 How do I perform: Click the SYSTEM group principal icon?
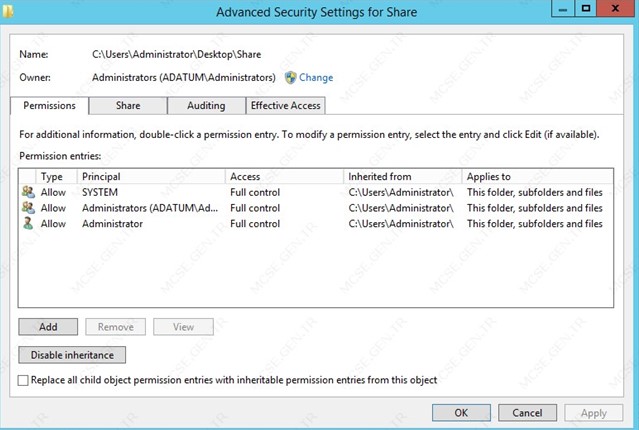pyautogui.click(x=28, y=192)
